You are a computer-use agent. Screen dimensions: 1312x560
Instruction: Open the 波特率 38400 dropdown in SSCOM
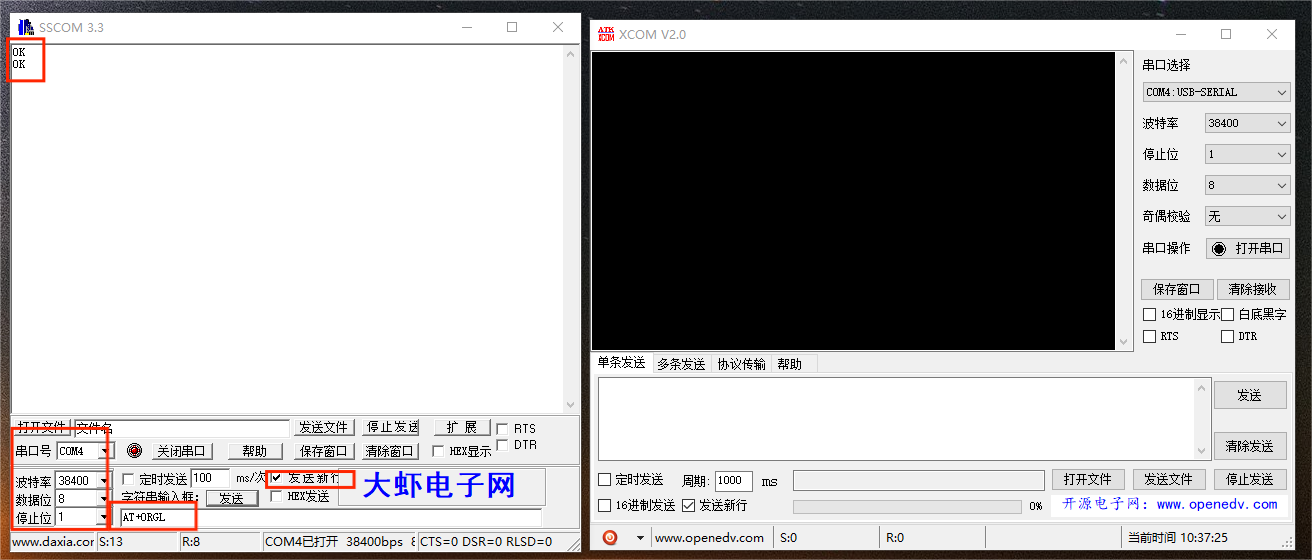point(104,480)
